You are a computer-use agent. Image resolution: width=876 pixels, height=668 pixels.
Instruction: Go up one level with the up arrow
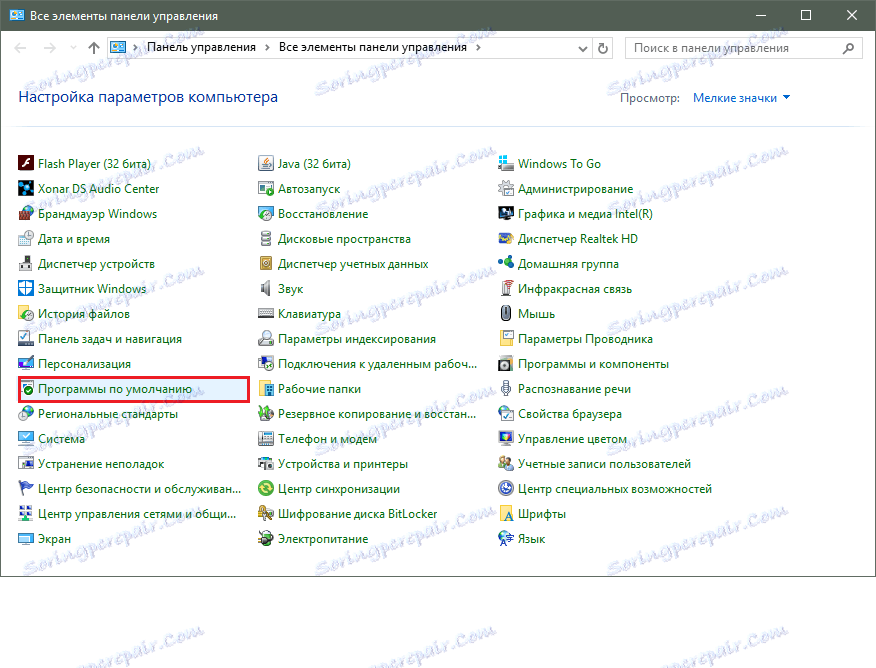click(94, 48)
